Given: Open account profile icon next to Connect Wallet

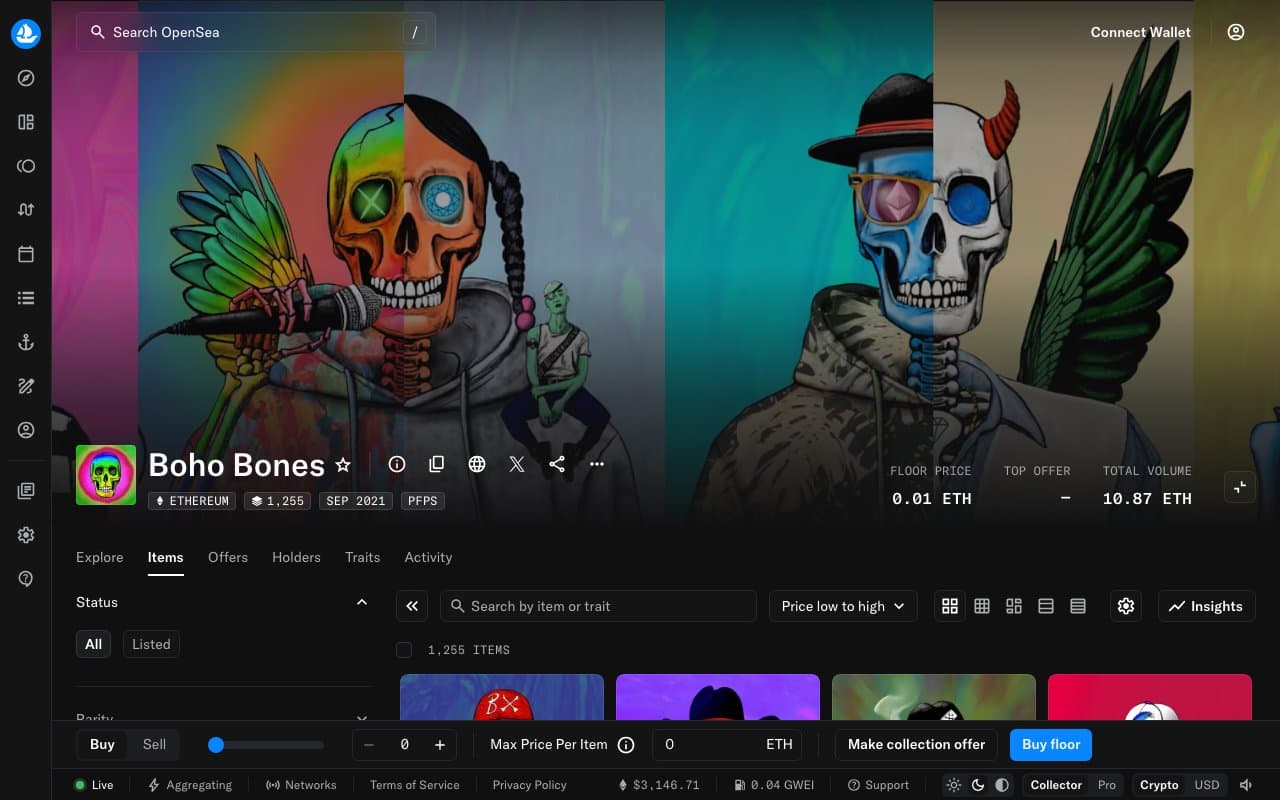Looking at the screenshot, I should click(1236, 32).
